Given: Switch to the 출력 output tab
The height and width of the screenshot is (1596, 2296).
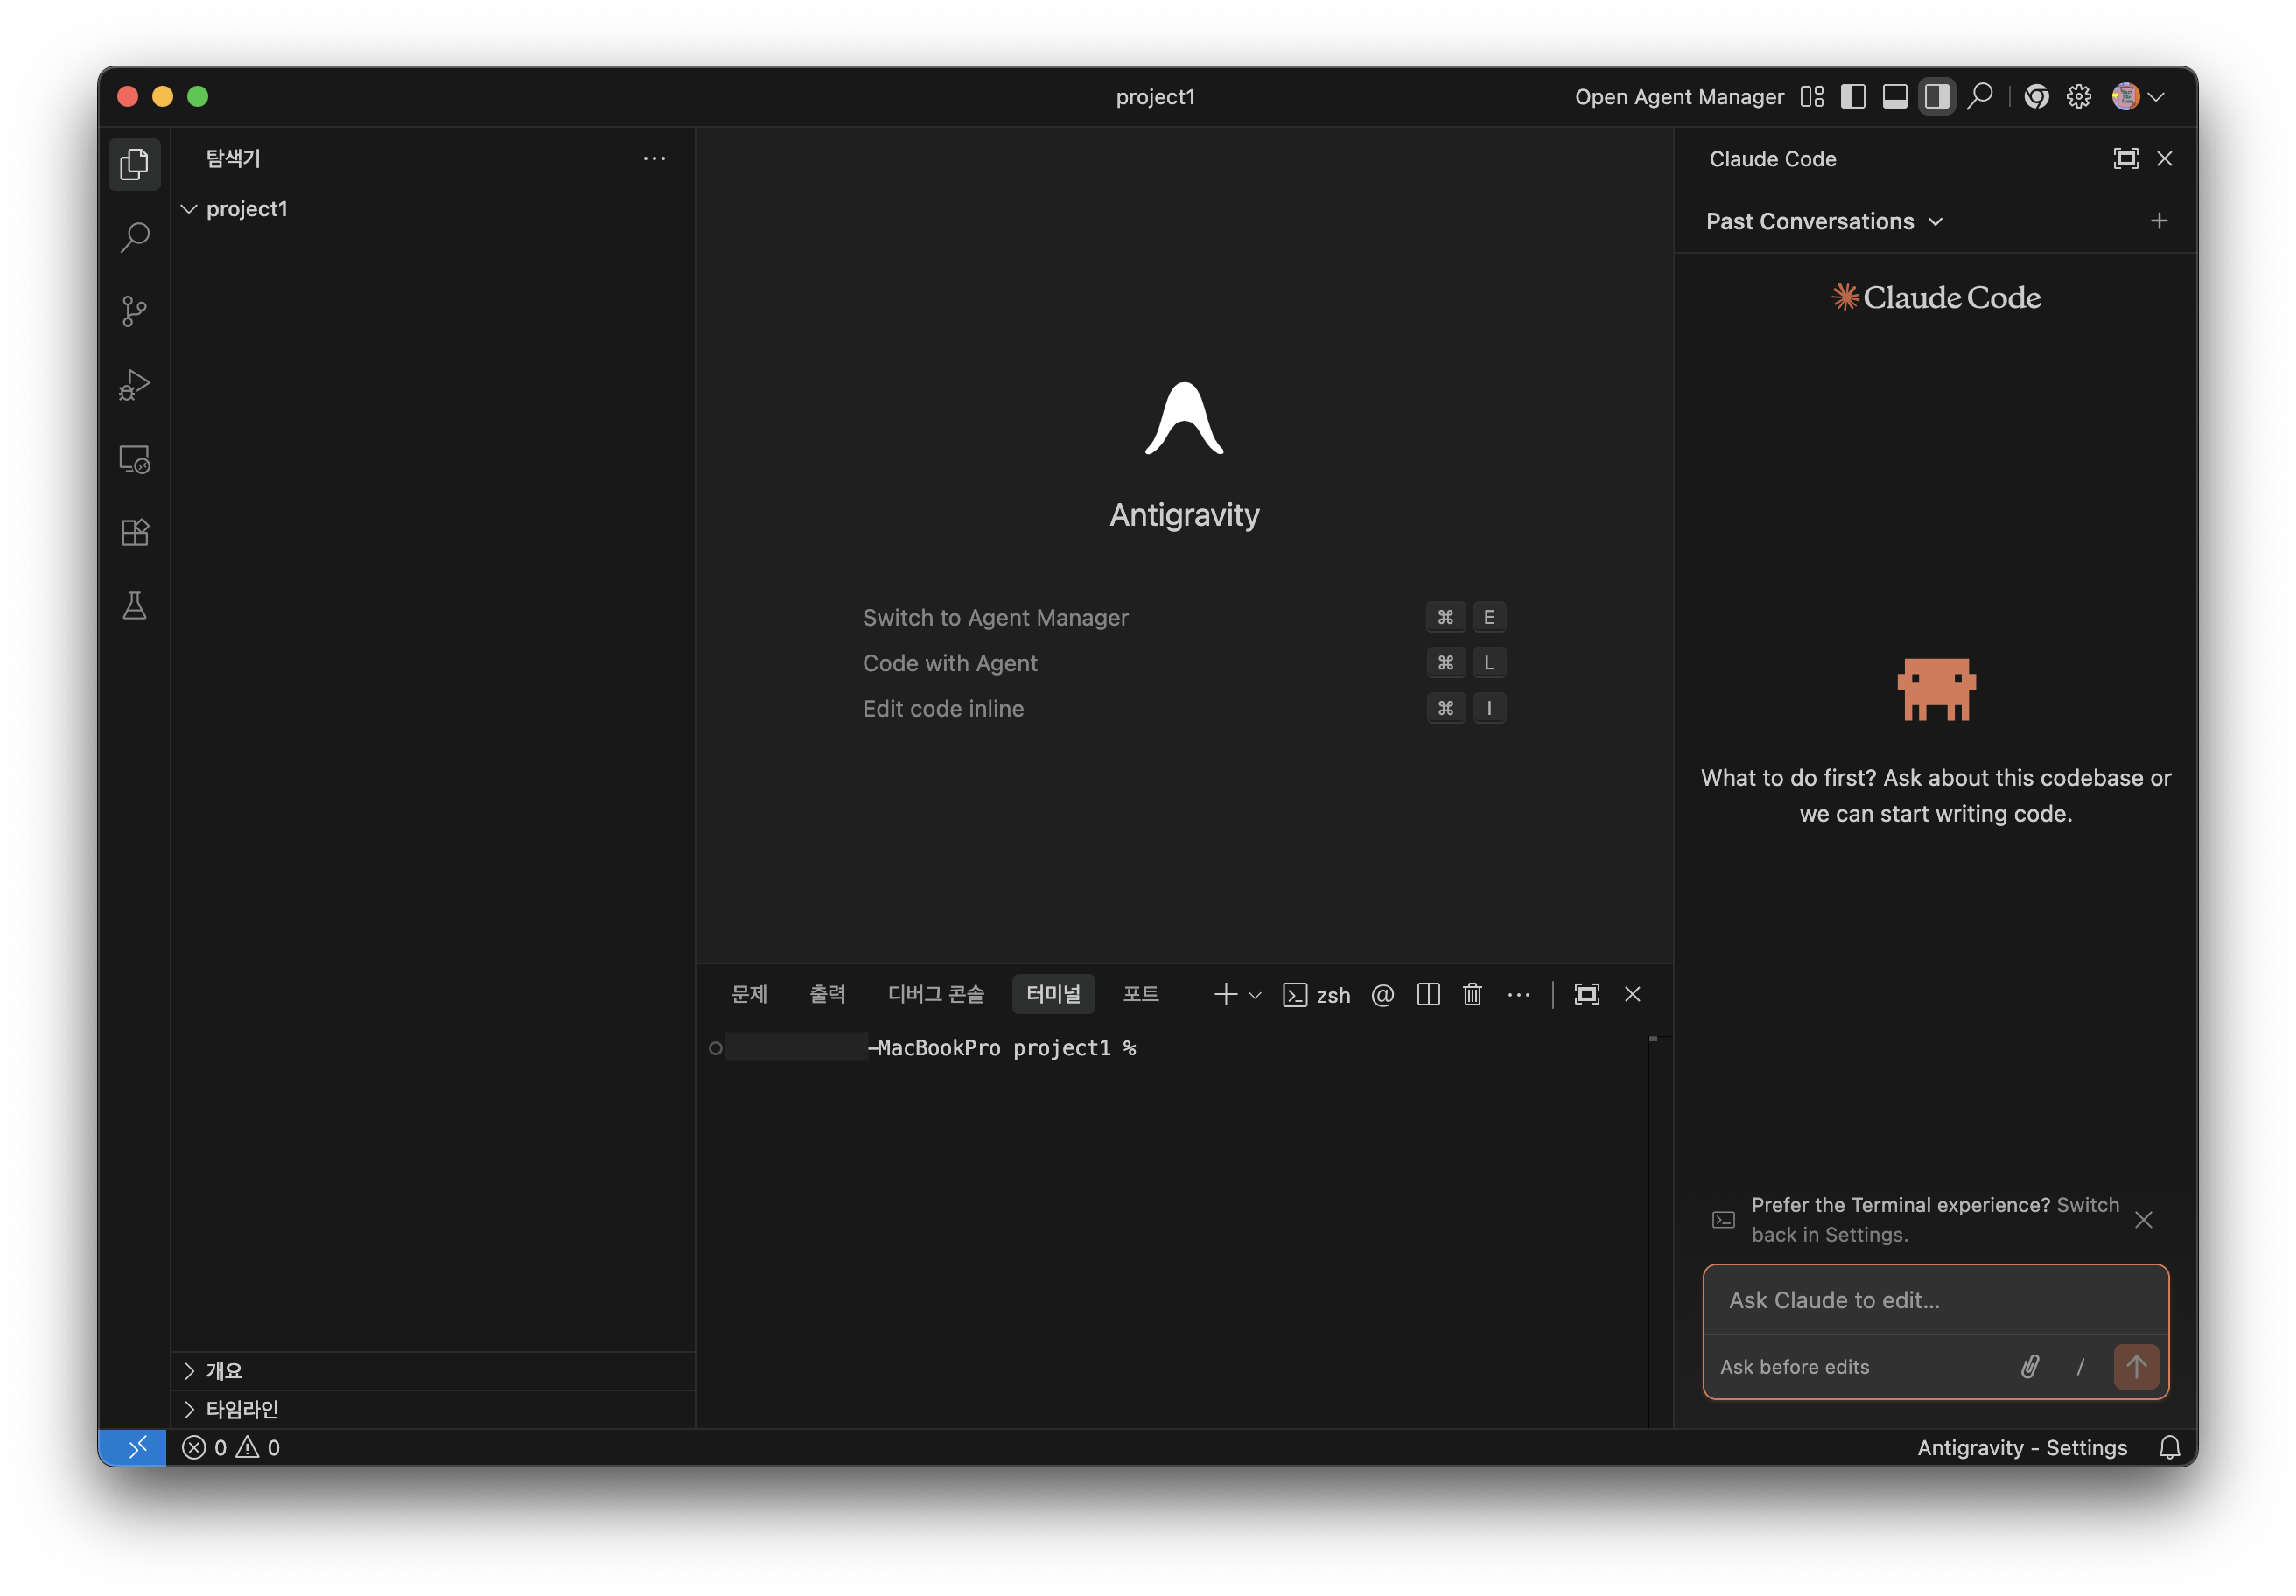Looking at the screenshot, I should pos(827,994).
